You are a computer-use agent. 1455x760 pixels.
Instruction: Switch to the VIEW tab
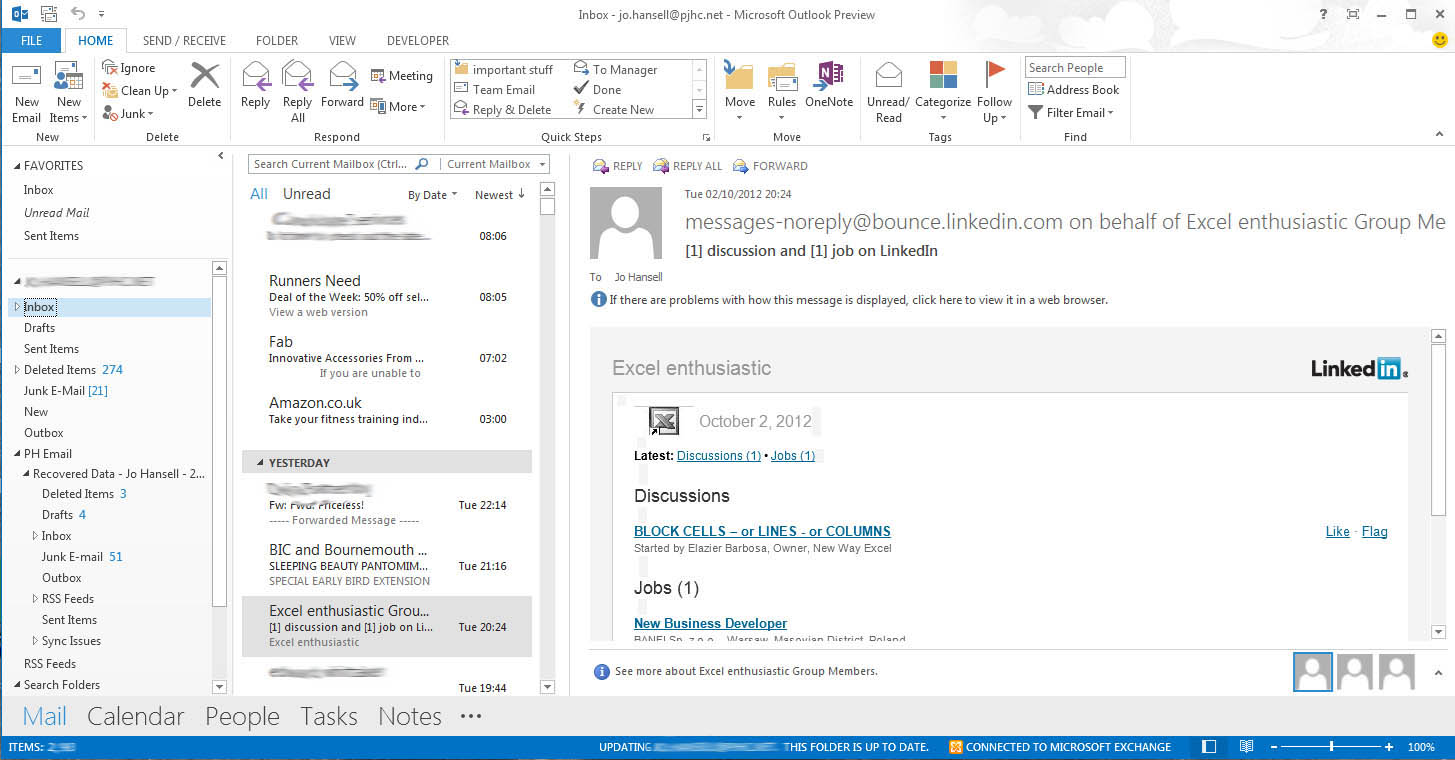(343, 41)
